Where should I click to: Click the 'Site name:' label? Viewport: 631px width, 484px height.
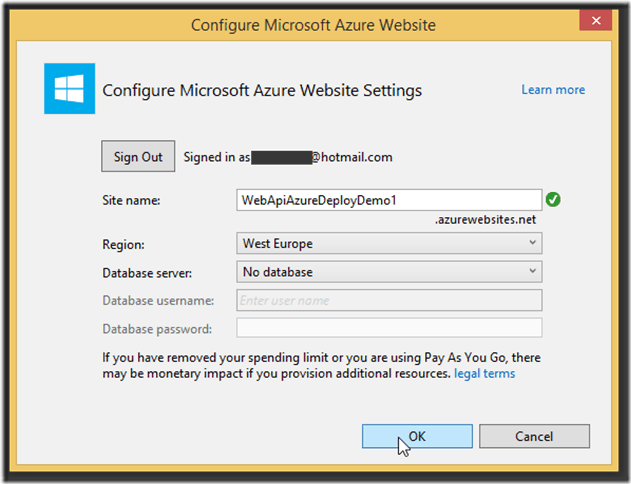[x=131, y=200]
